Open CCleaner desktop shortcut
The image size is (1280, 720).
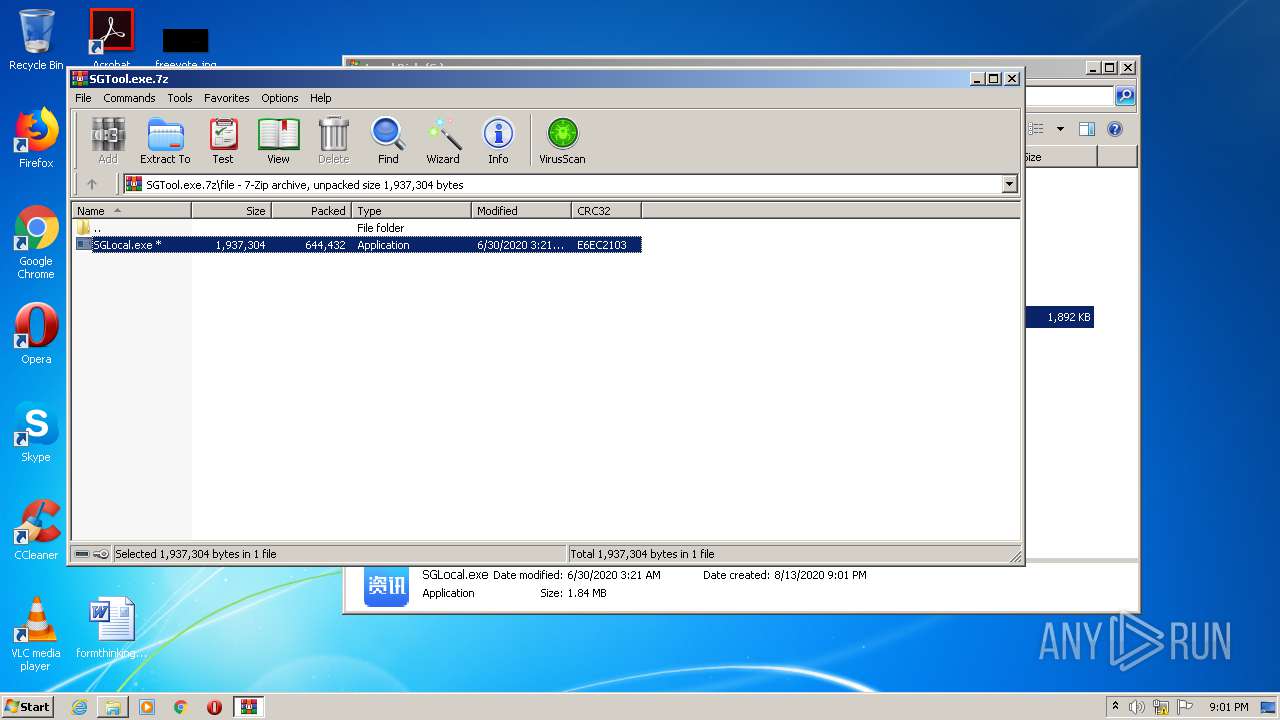coord(36,530)
